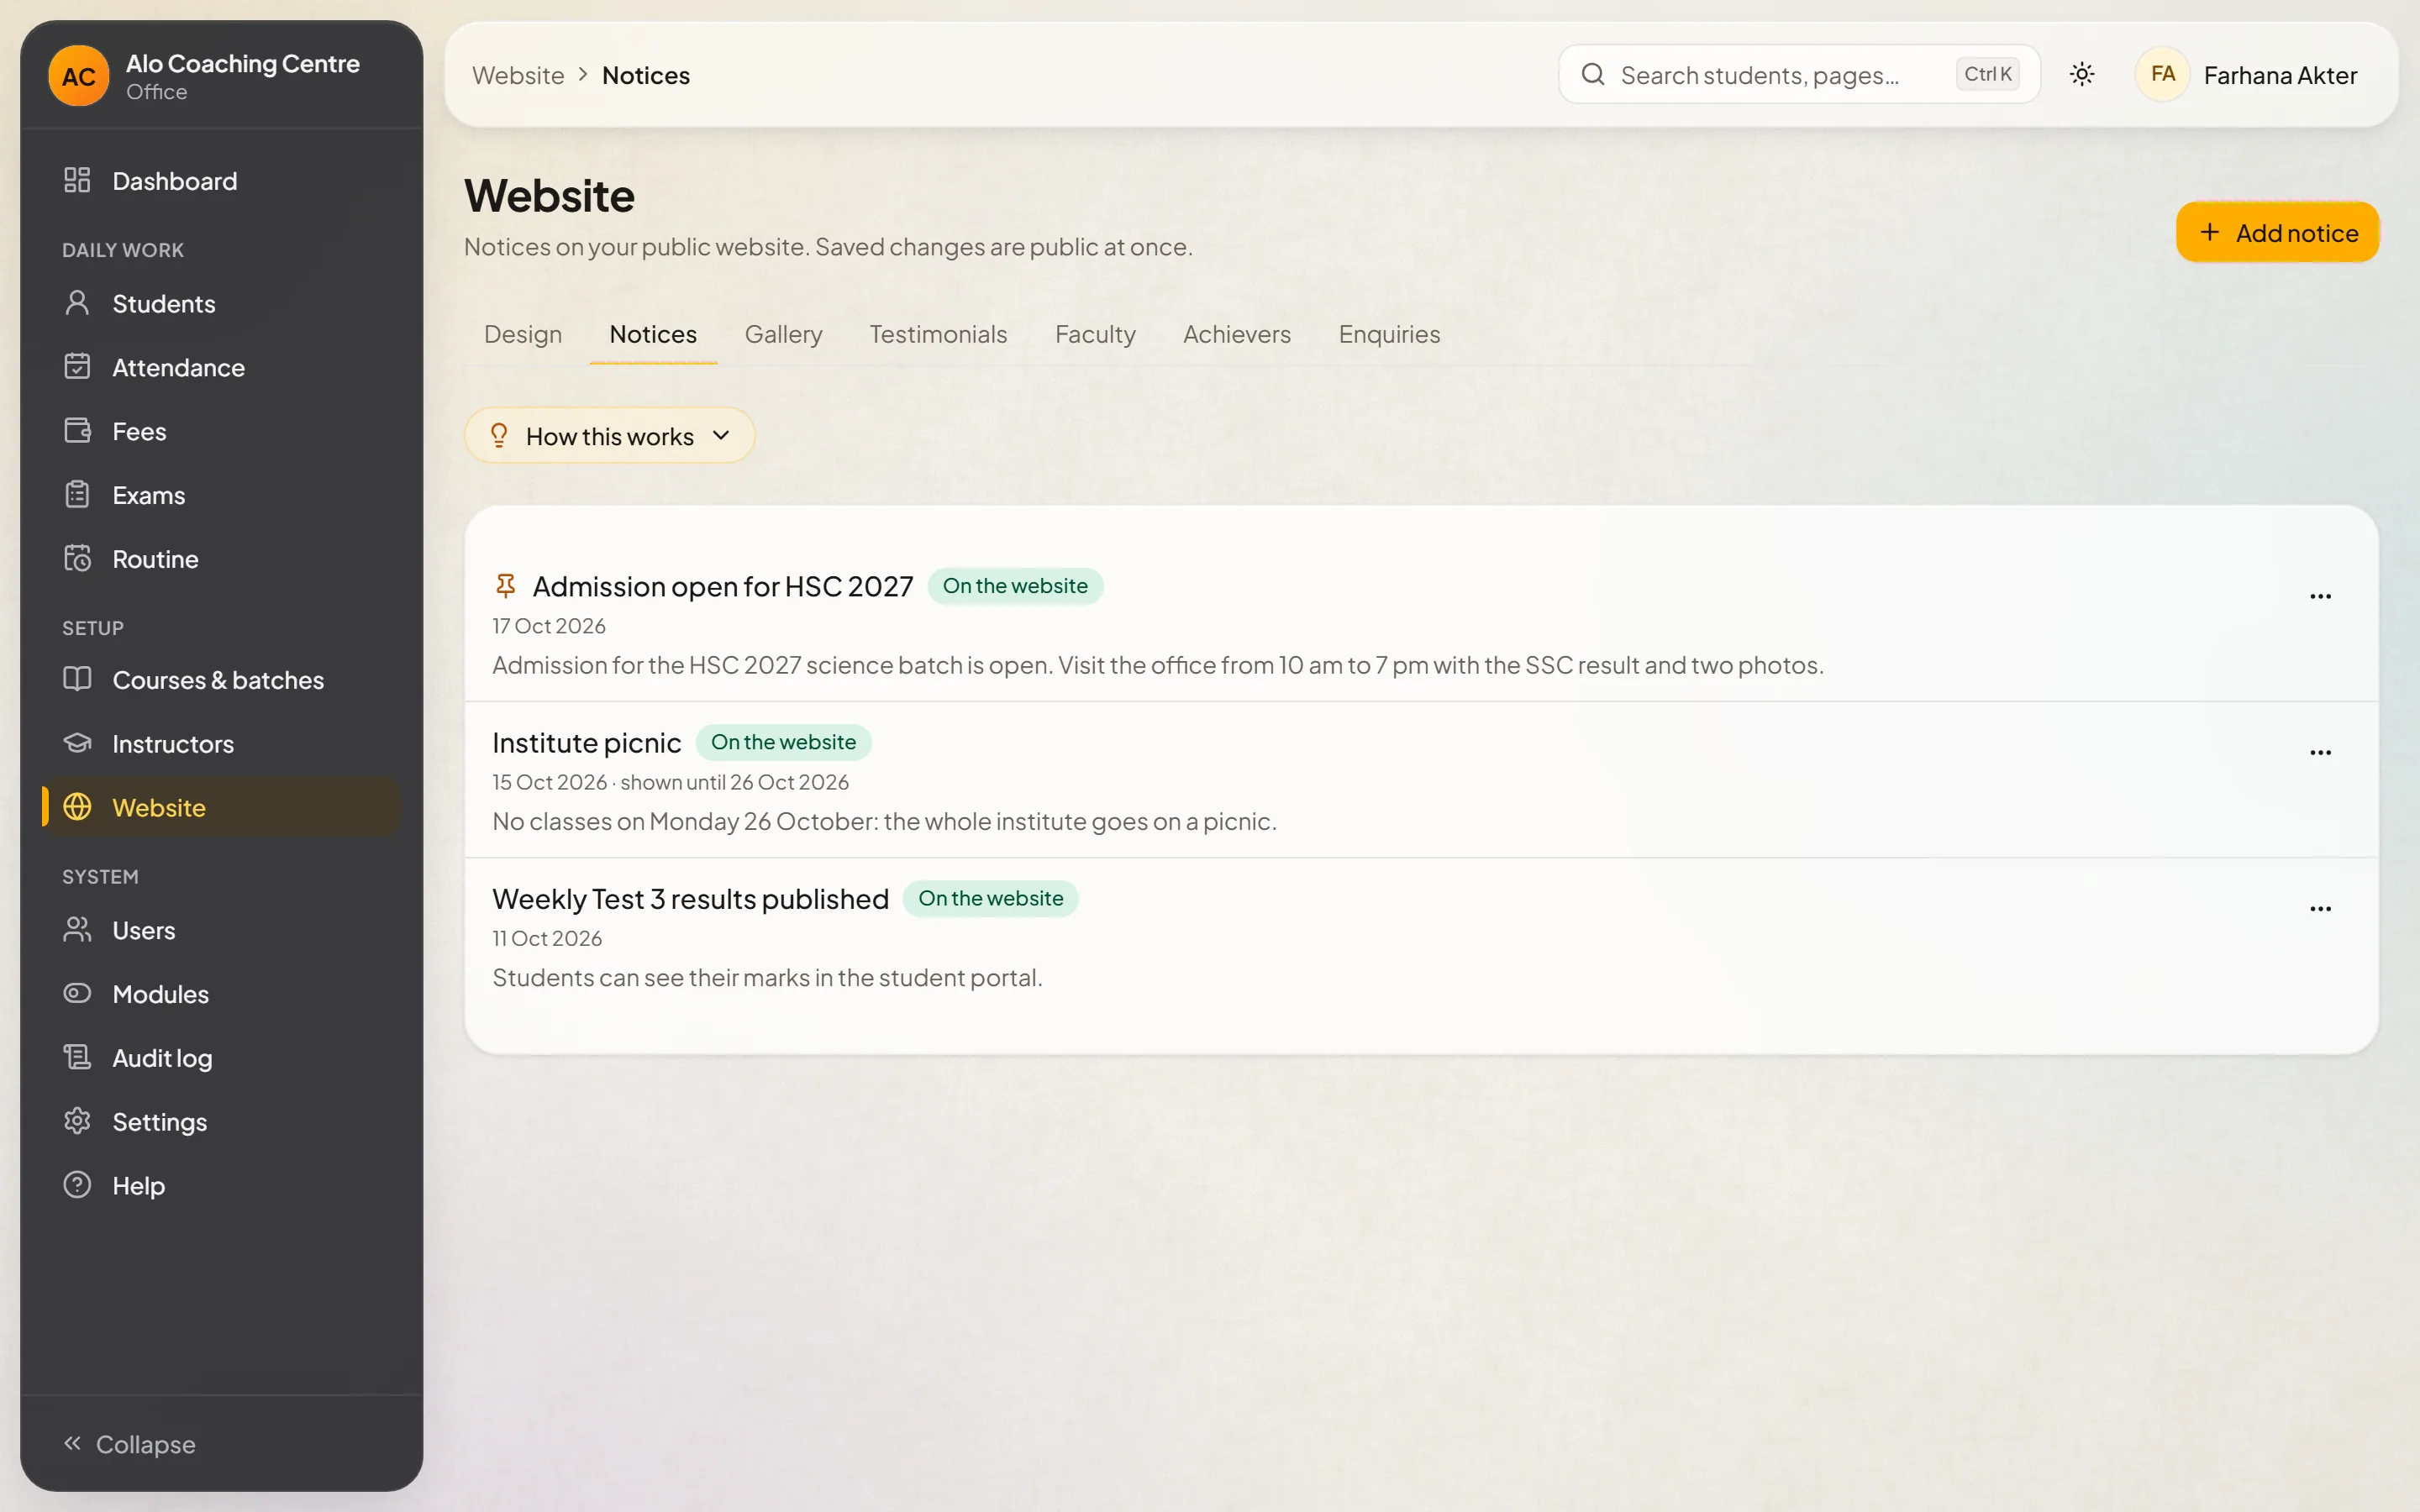
Task: Click the magnifier search icon
Action: coord(1593,74)
